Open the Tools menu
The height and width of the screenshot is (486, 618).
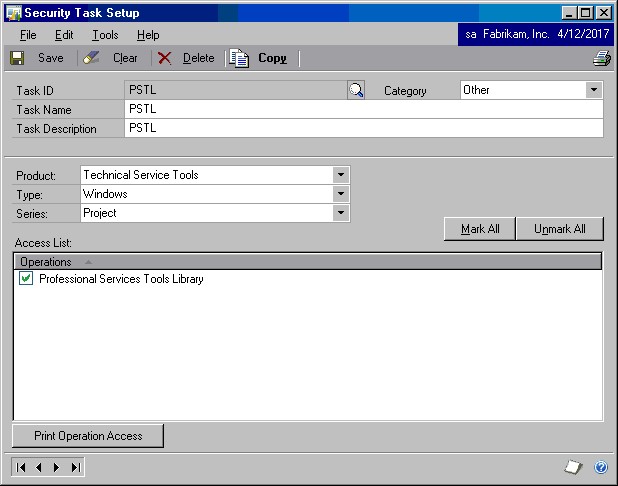click(x=105, y=35)
